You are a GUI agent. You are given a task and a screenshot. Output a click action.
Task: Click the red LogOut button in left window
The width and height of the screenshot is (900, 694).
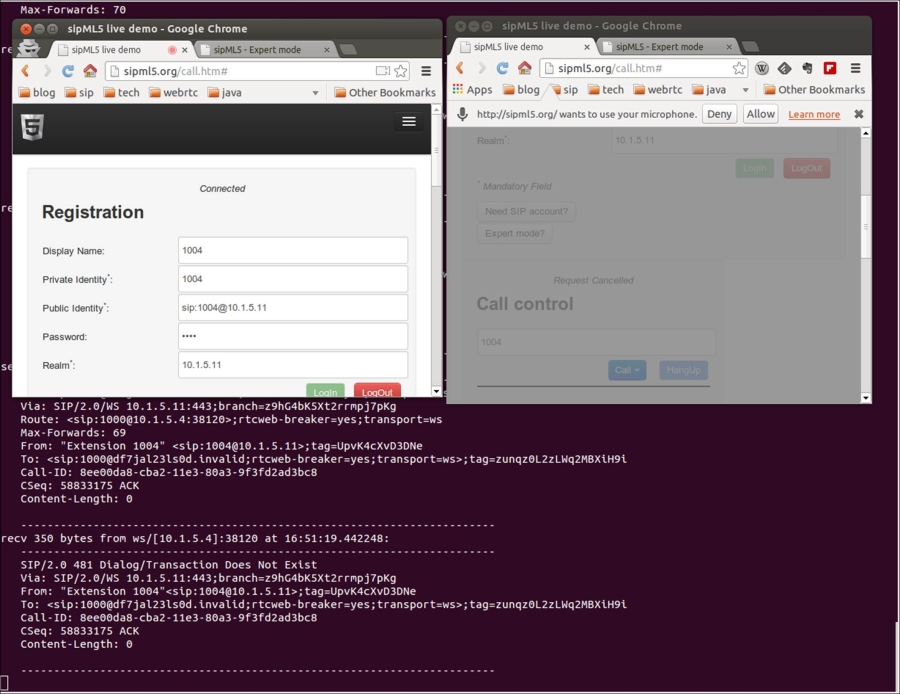coord(377,392)
